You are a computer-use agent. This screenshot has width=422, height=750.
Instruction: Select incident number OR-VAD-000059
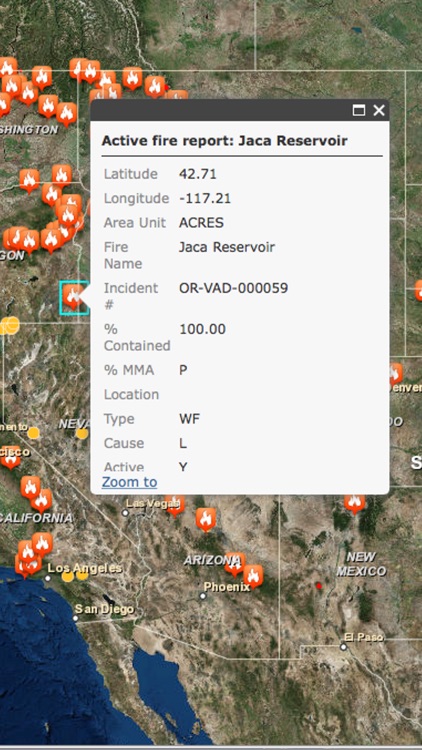point(233,288)
